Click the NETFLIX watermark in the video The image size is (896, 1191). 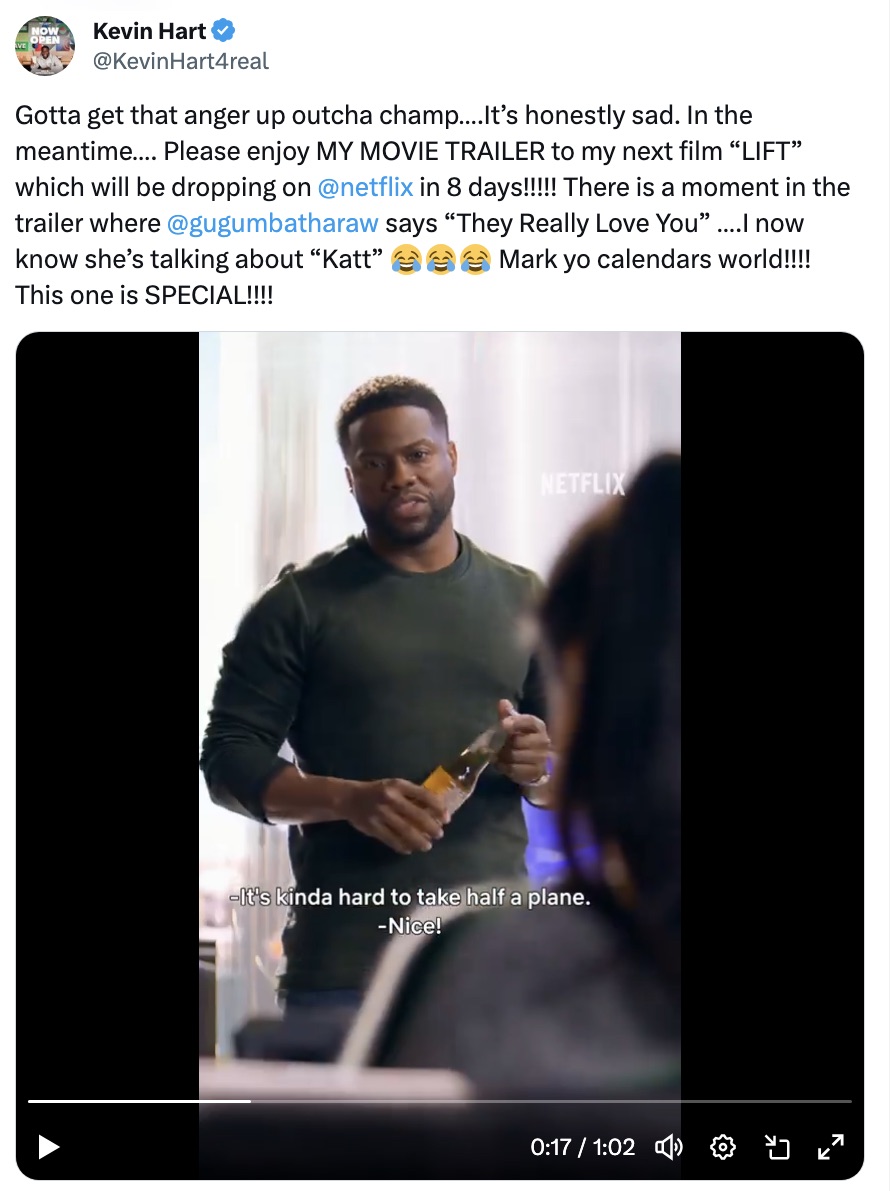point(582,486)
